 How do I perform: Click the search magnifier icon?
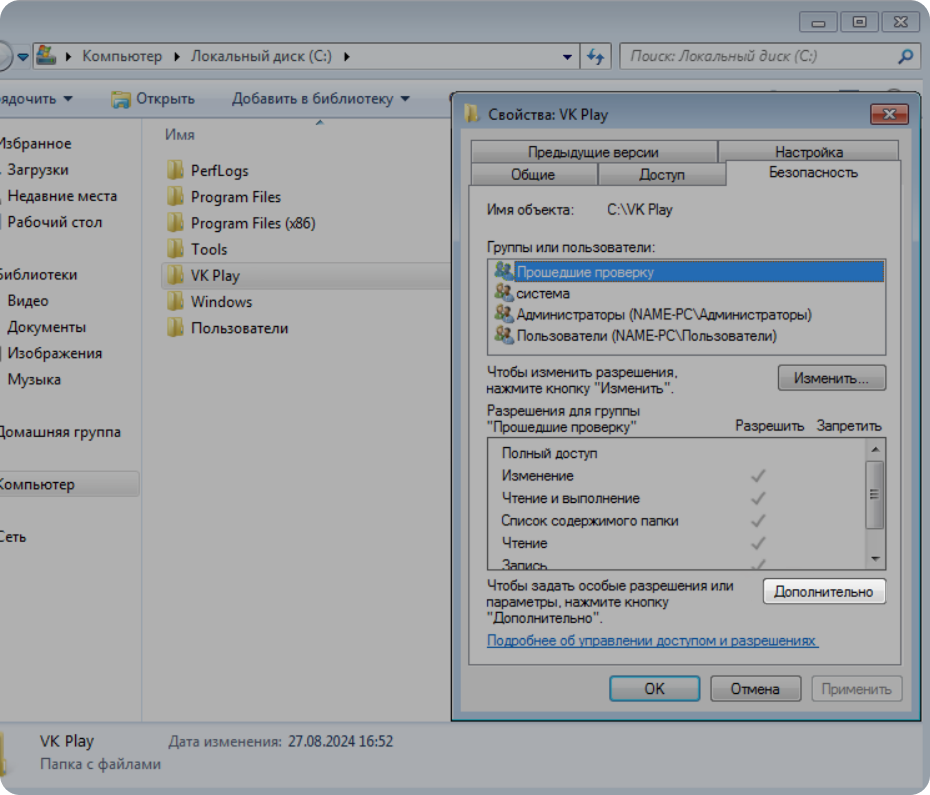905,57
